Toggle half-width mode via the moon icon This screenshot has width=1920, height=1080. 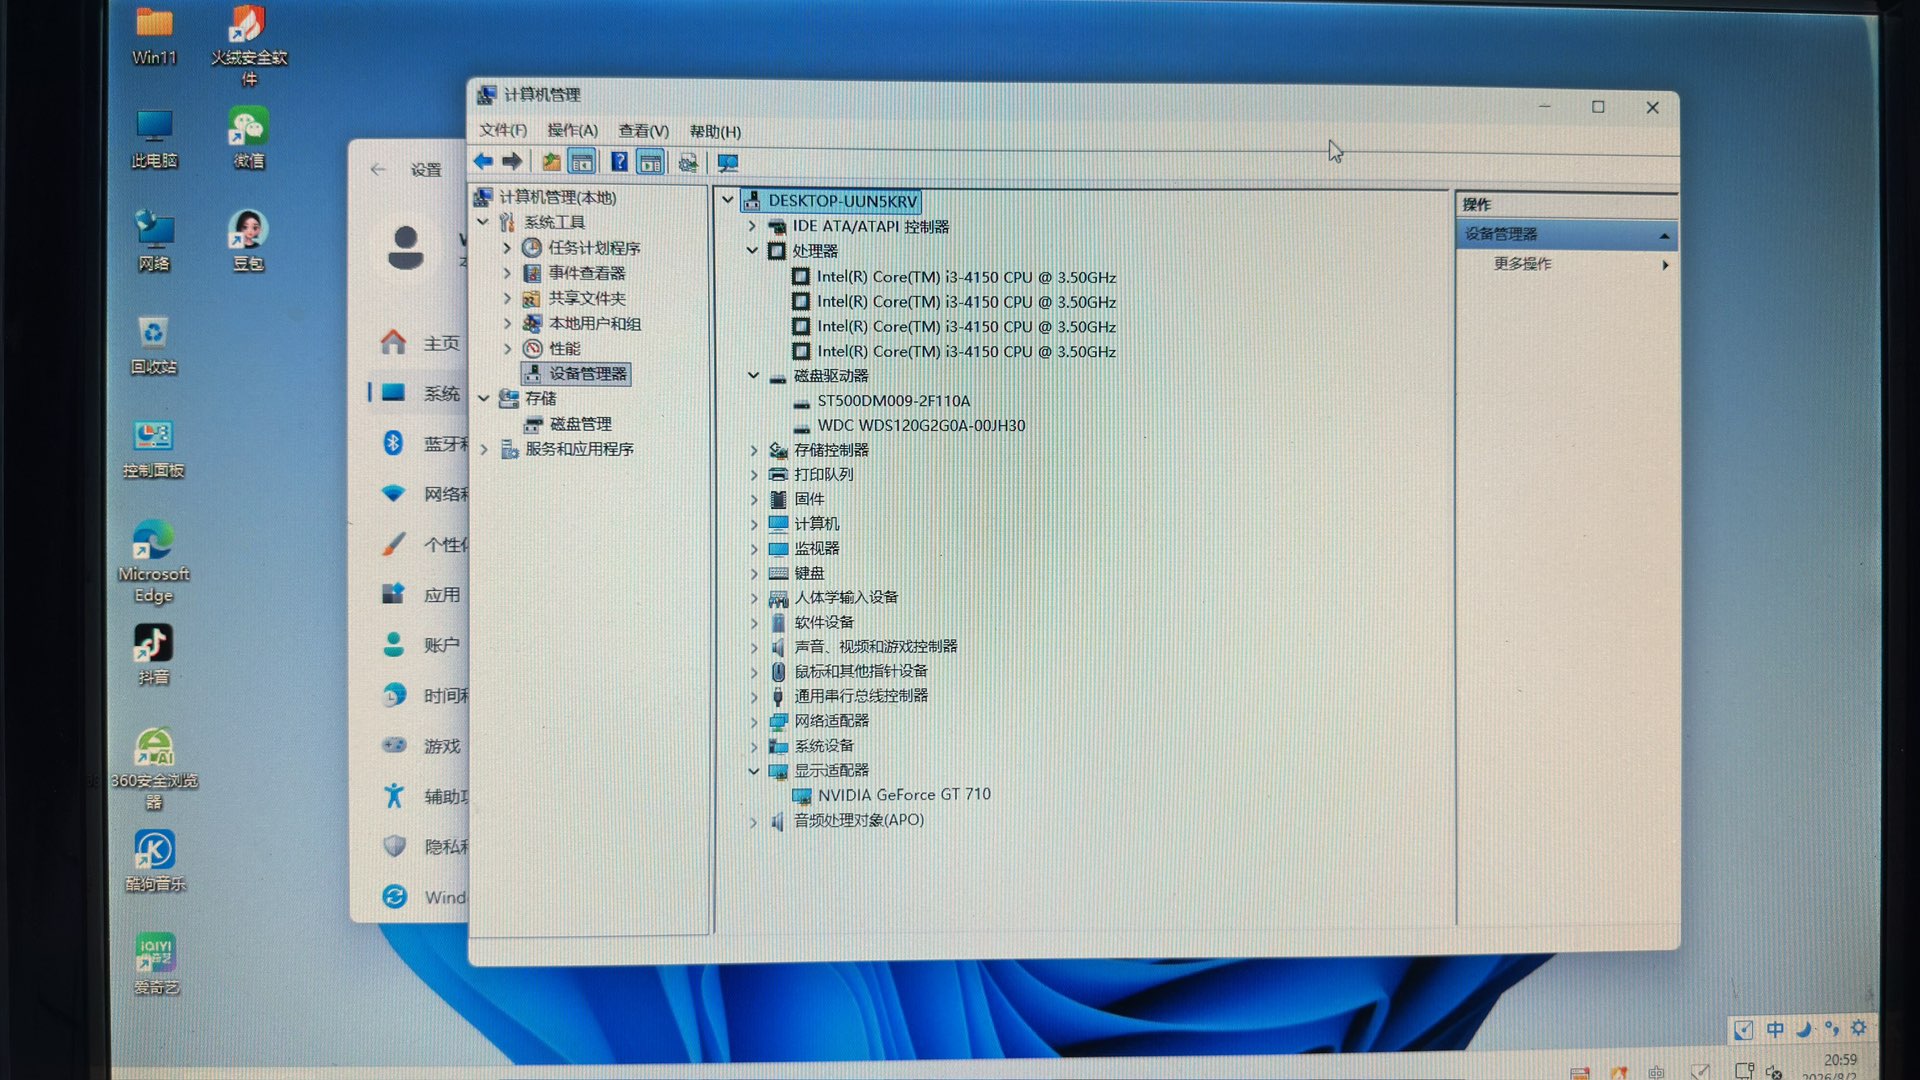coord(1804,1029)
